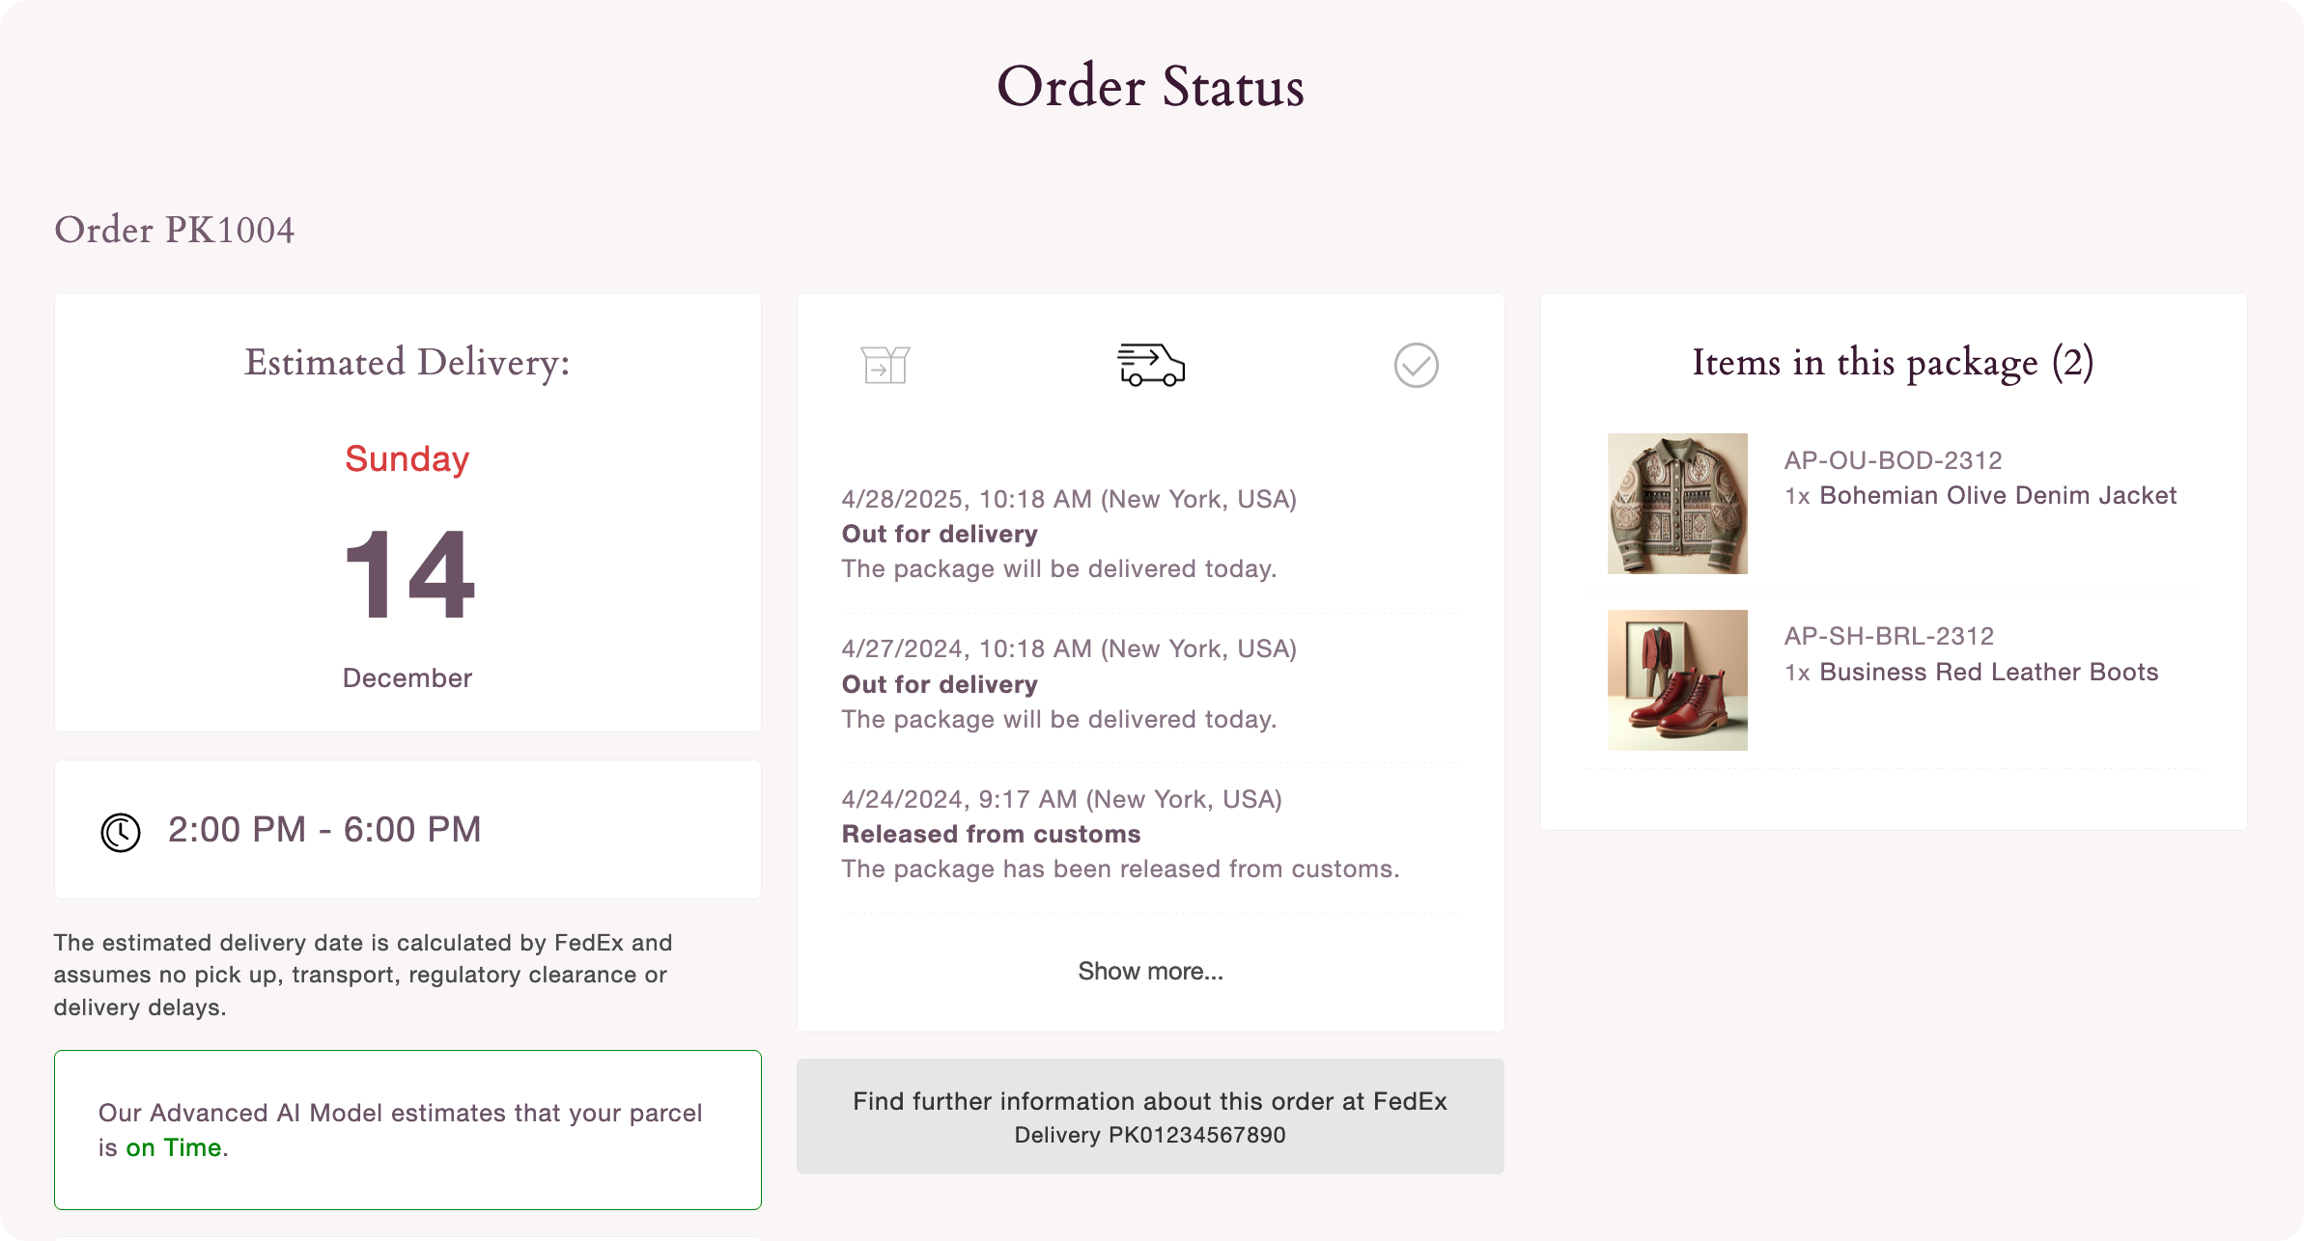Click the Order PK1004 heading

[175, 230]
